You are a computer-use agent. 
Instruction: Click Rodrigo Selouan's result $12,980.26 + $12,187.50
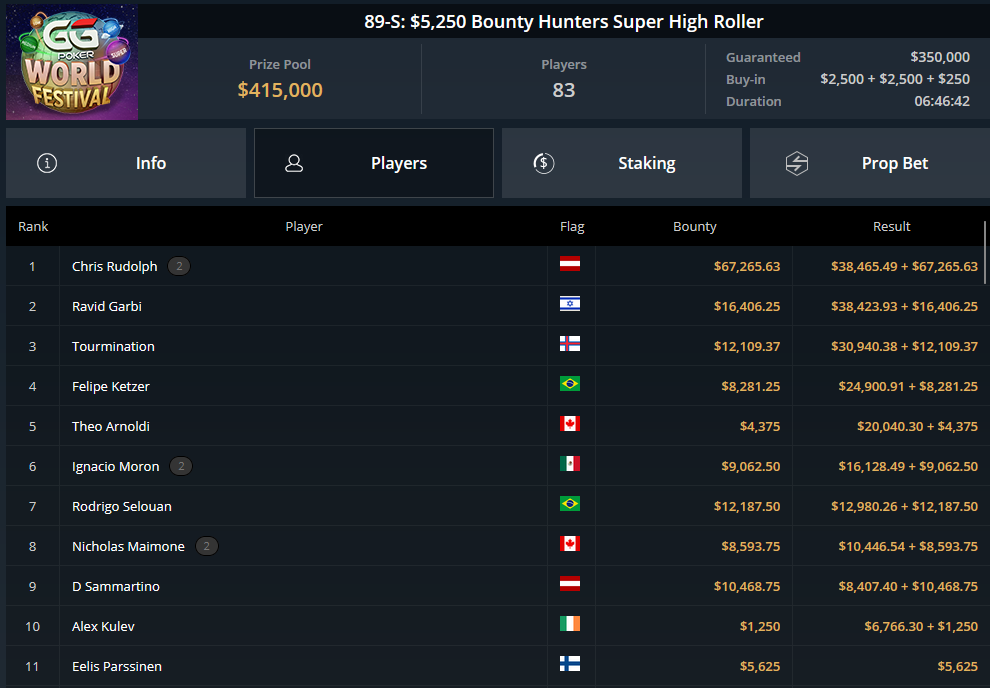(x=904, y=506)
